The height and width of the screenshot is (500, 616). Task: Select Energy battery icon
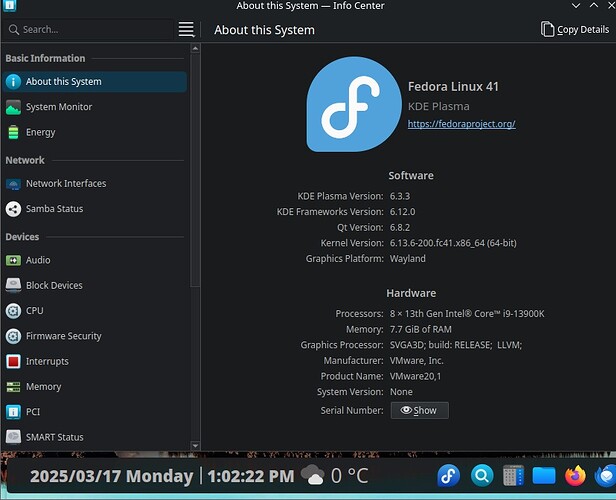(13, 132)
